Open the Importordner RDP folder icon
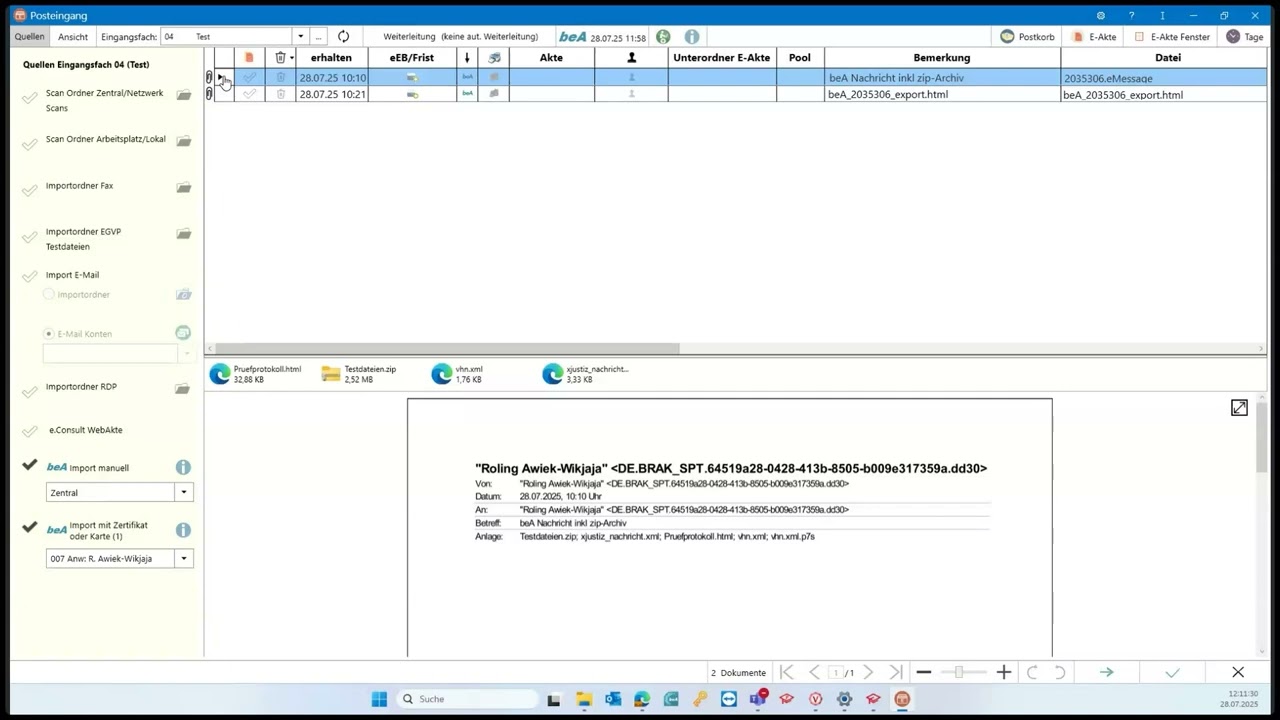Screen dimensions: 1280x720 pos(184,388)
